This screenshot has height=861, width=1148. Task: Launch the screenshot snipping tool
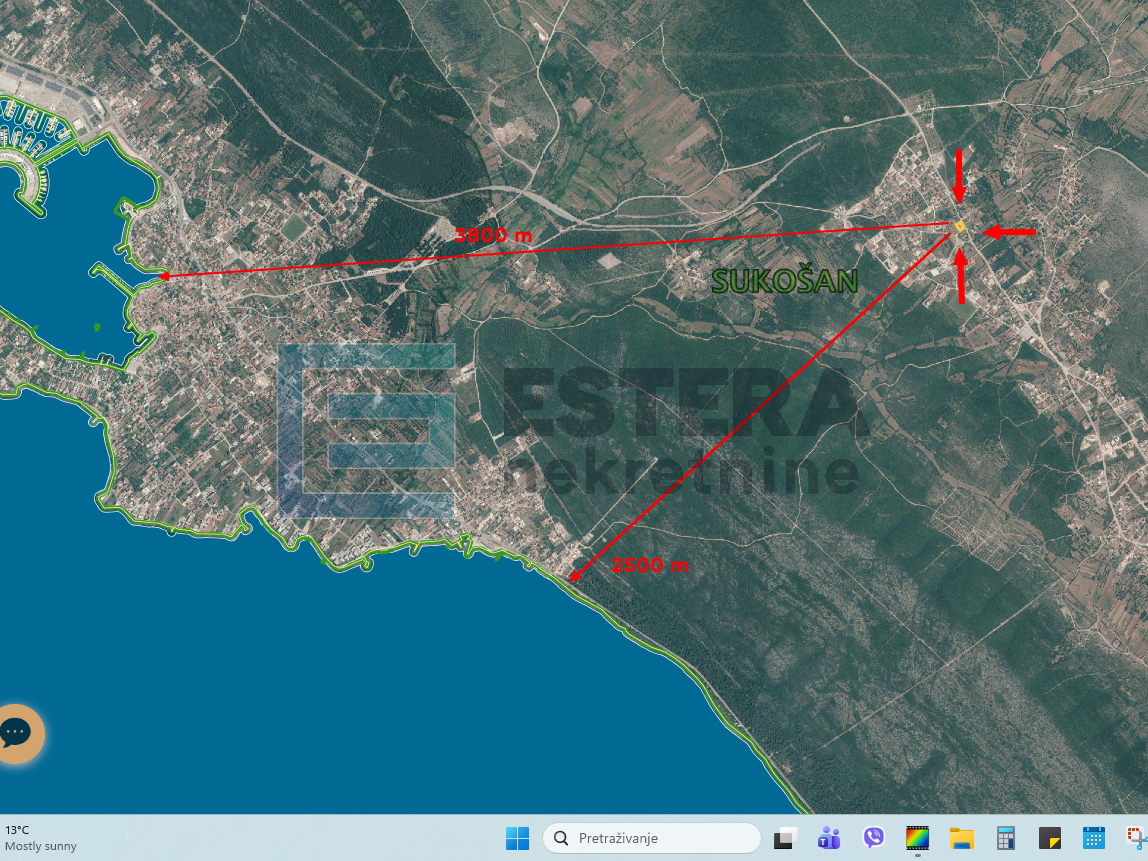pyautogui.click(x=1136, y=838)
